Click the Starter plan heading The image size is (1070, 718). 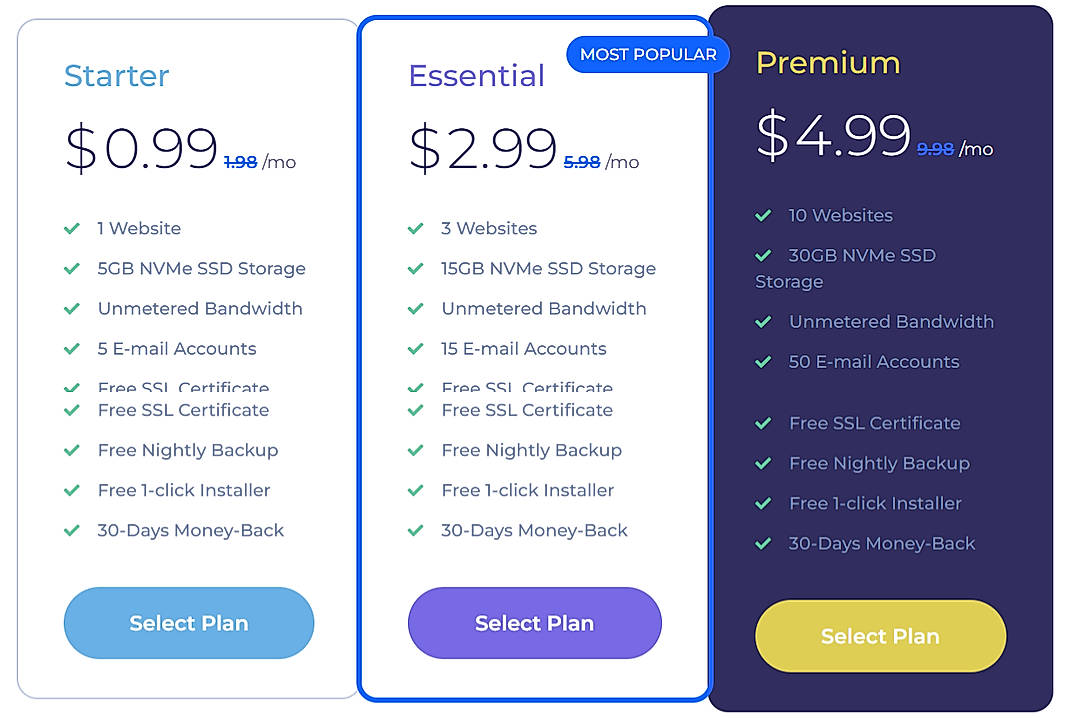(116, 75)
